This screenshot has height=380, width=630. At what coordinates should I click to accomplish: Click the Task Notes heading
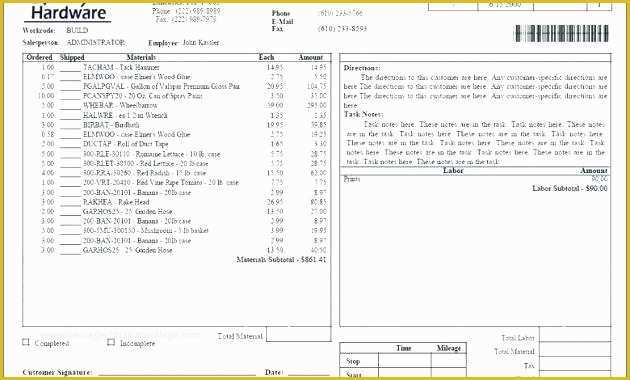[x=364, y=114]
